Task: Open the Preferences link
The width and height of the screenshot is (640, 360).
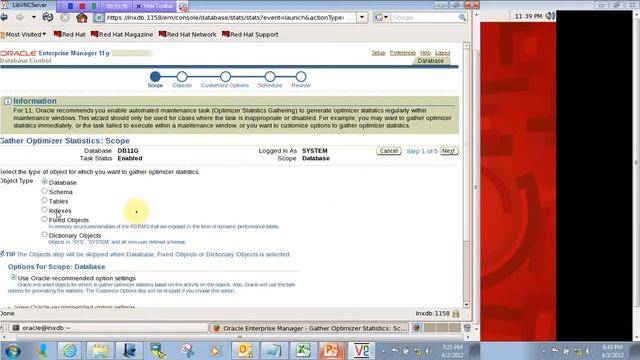Action: 402,53
